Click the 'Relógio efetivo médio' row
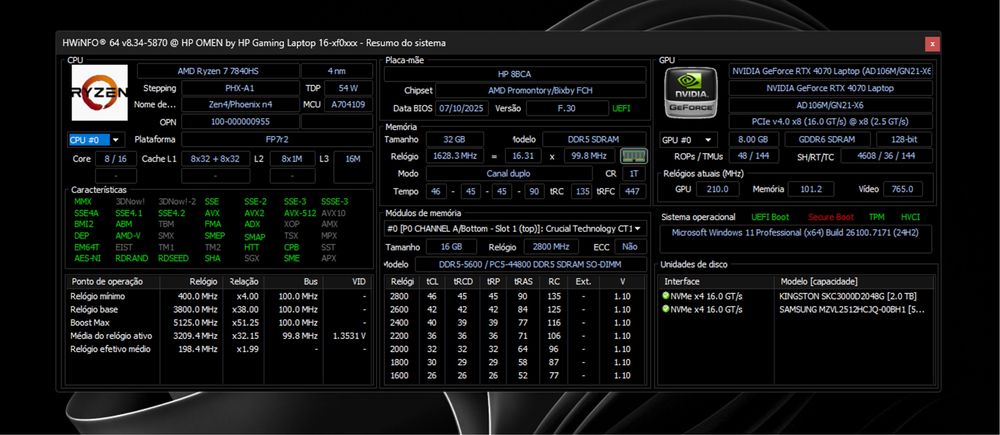Viewport: 1000px width, 435px height. (219, 349)
